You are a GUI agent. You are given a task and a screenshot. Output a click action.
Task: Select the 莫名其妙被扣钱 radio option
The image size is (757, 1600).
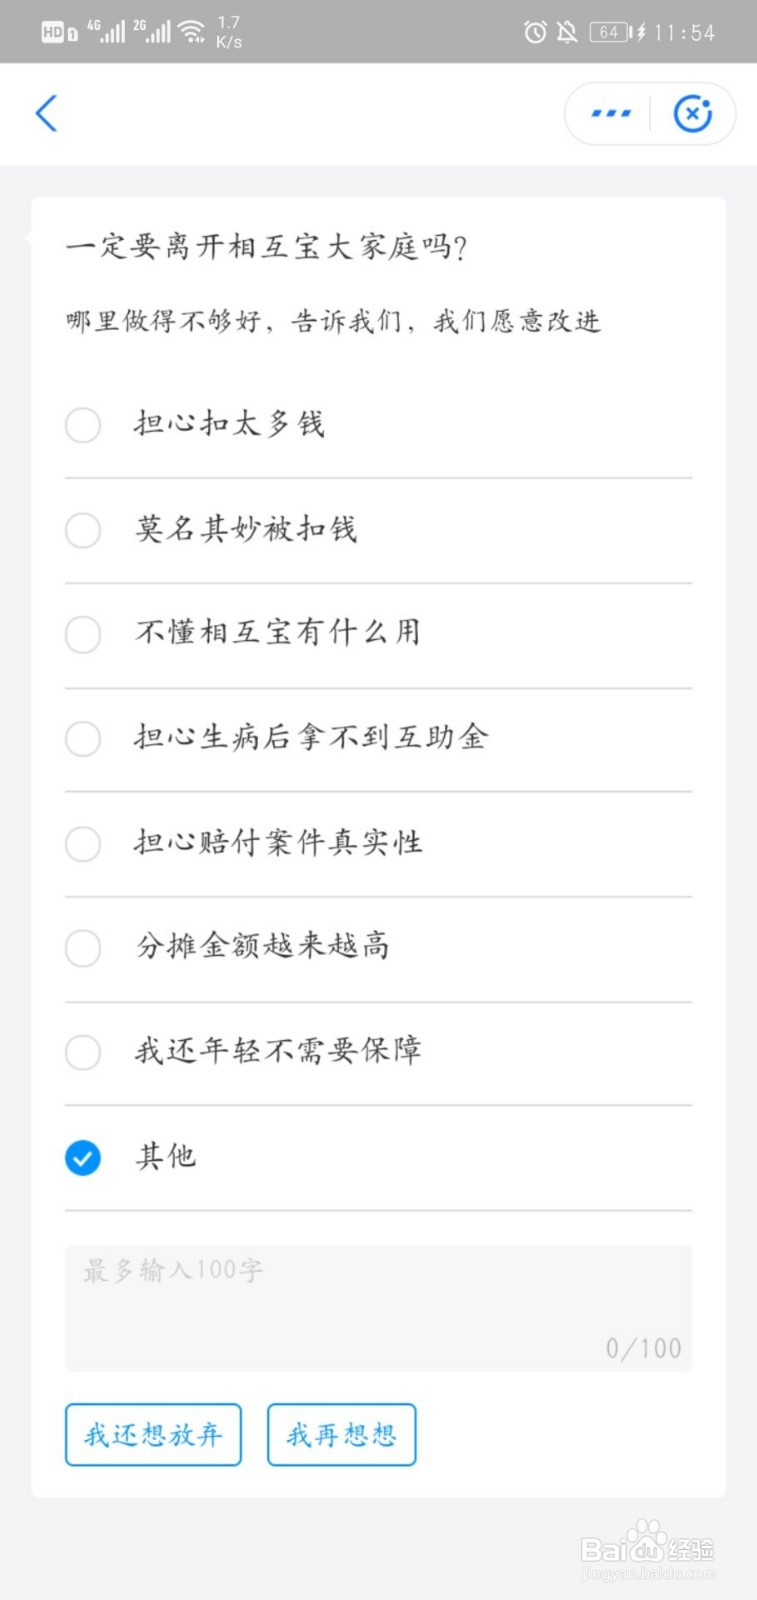pos(83,530)
